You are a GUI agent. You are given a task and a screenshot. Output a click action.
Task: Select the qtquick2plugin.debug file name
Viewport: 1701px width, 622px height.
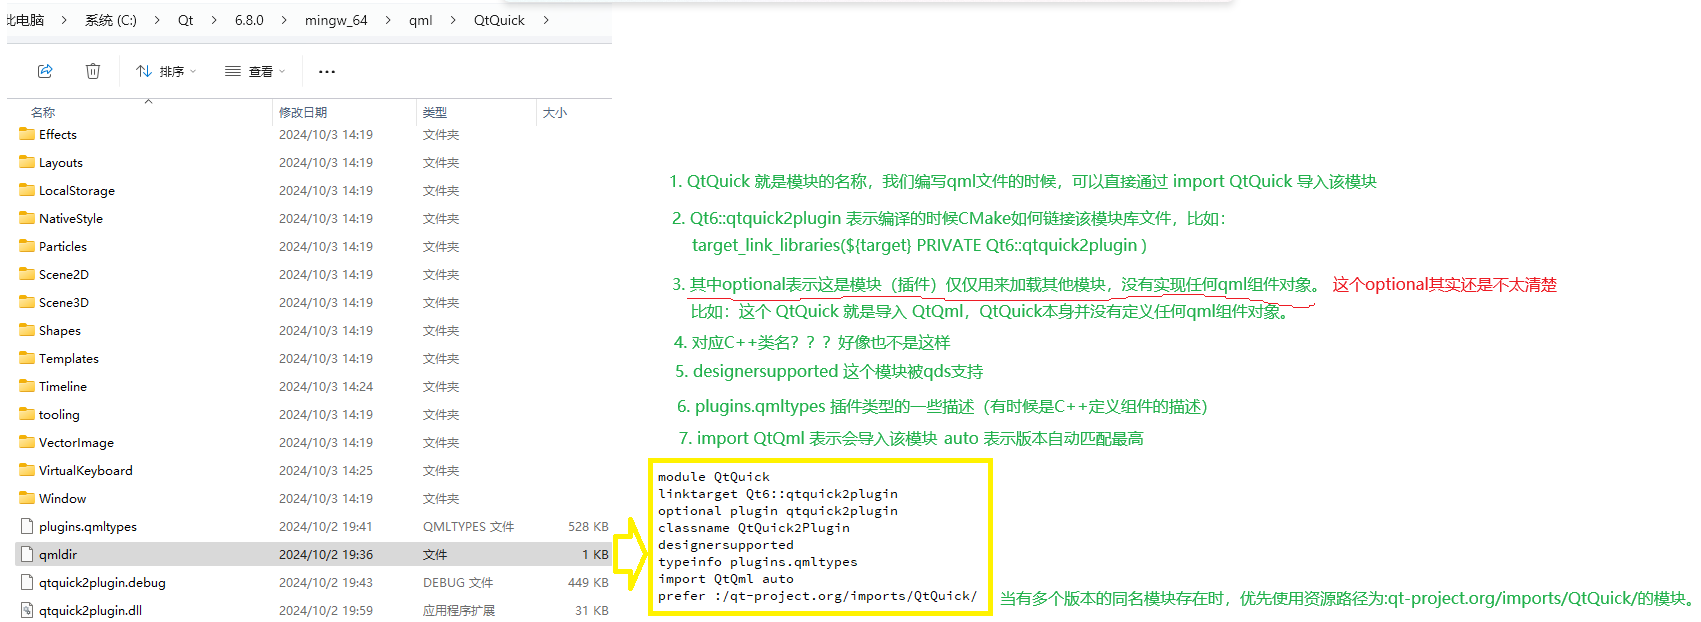point(102,582)
